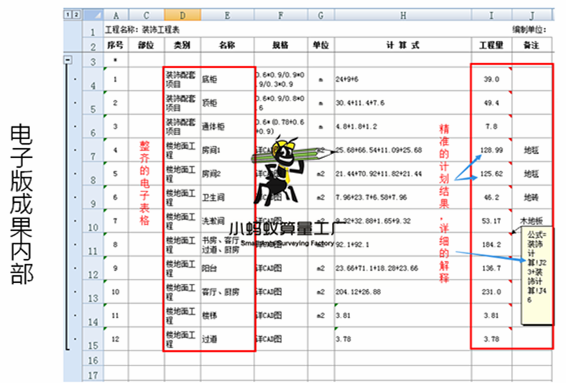
Task: Select cell containing 24+9+6 formula
Action: pyautogui.click(x=403, y=79)
